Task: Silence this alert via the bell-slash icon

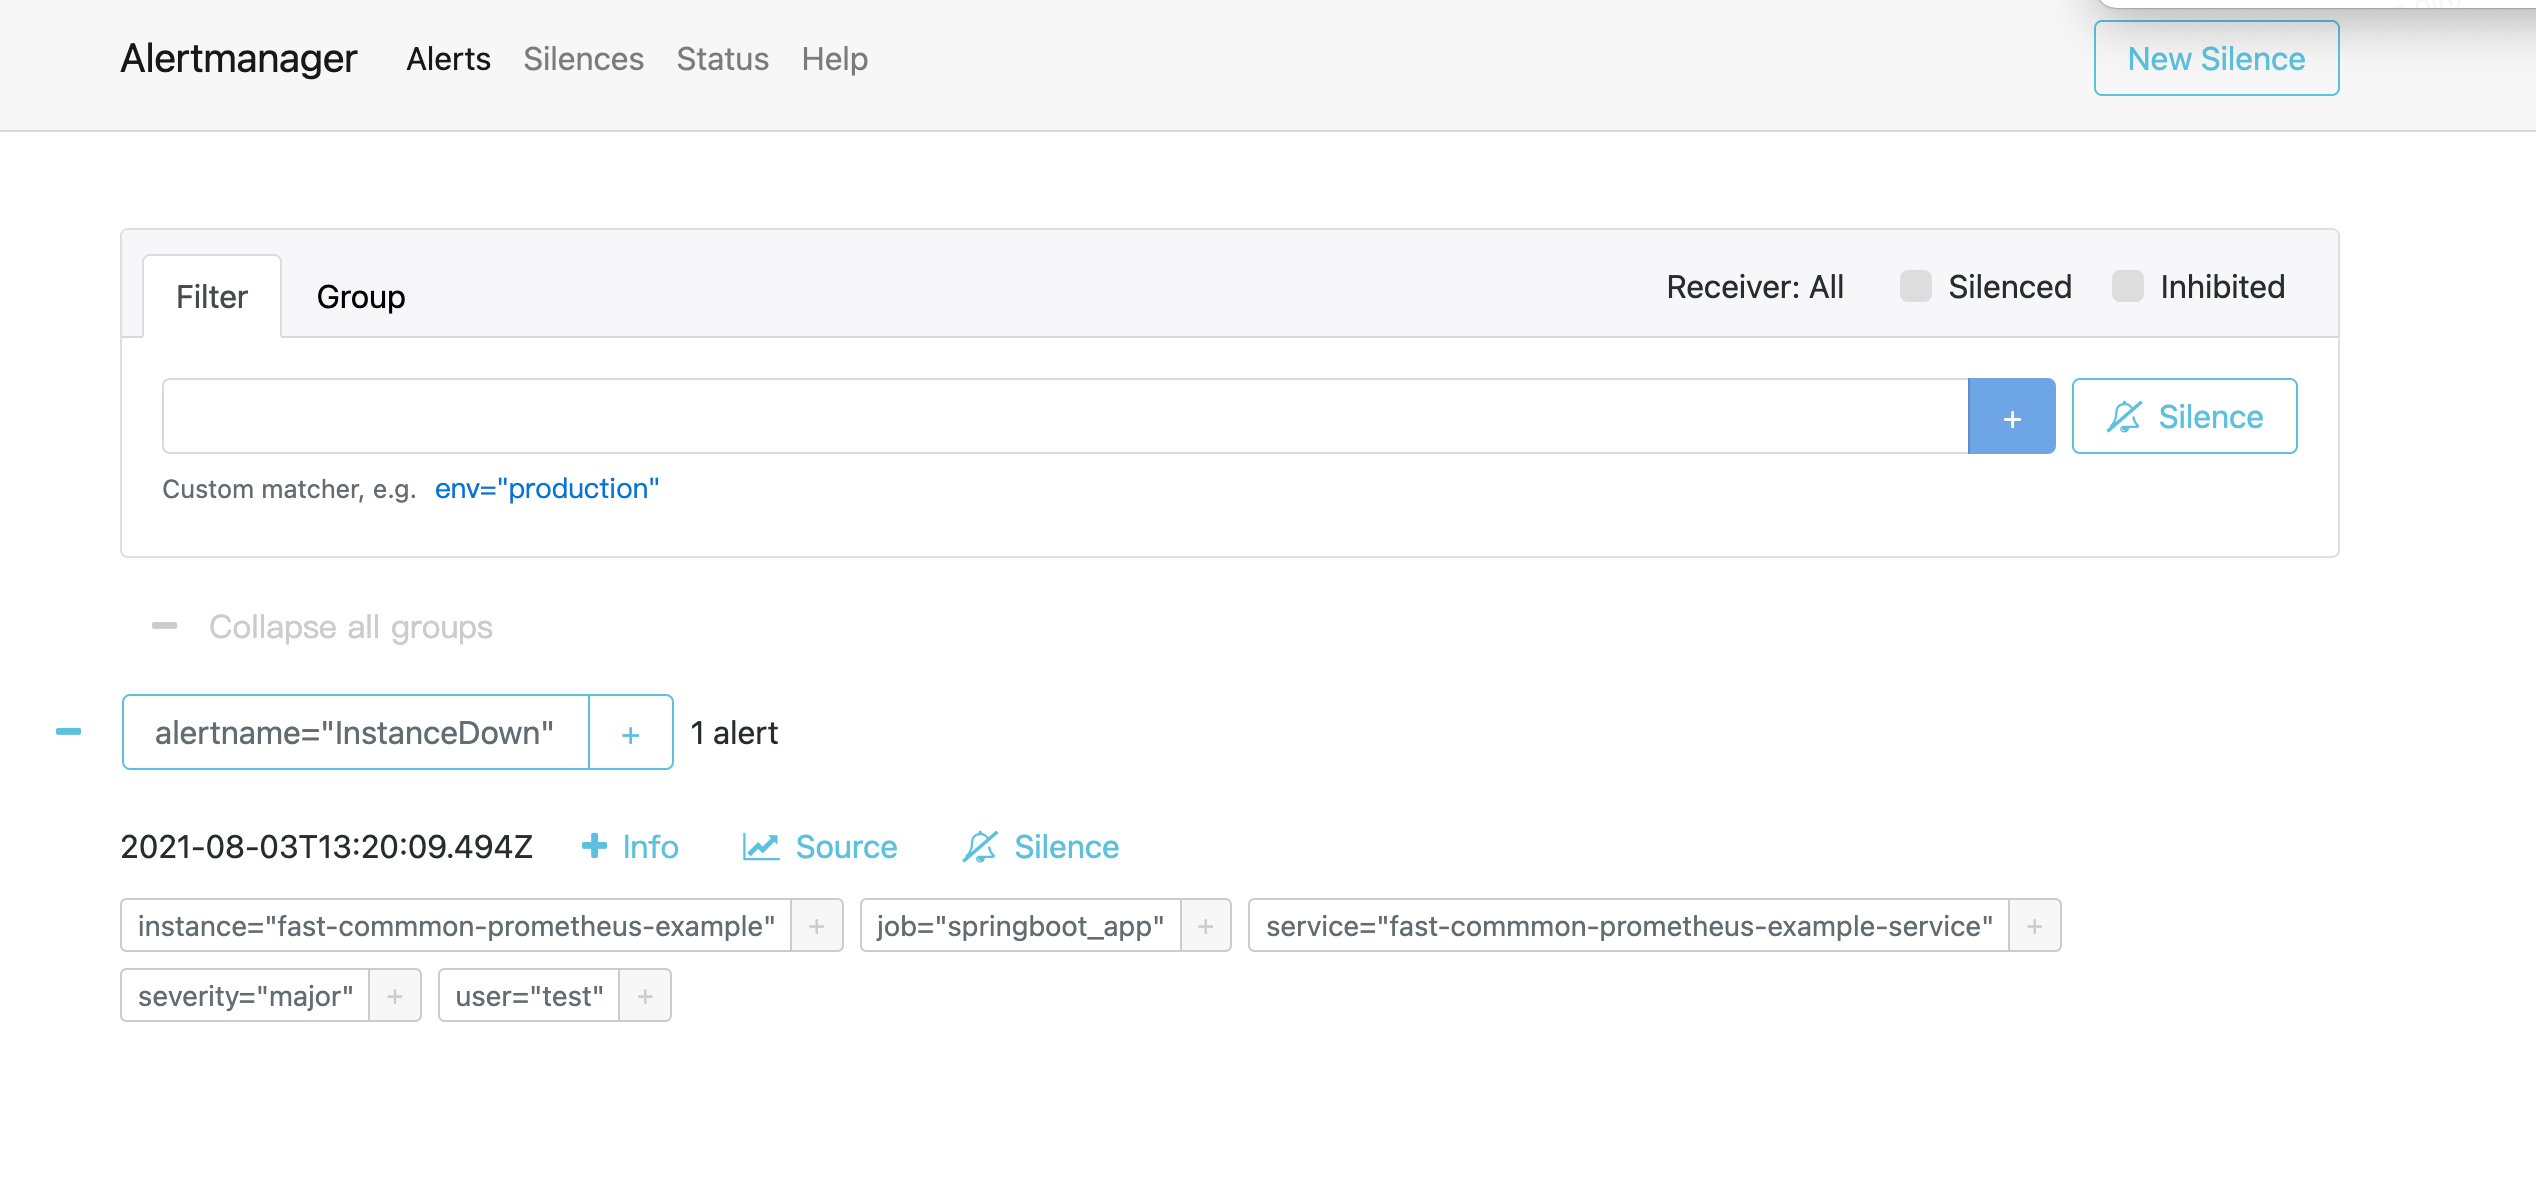Action: pyautogui.click(x=982, y=846)
